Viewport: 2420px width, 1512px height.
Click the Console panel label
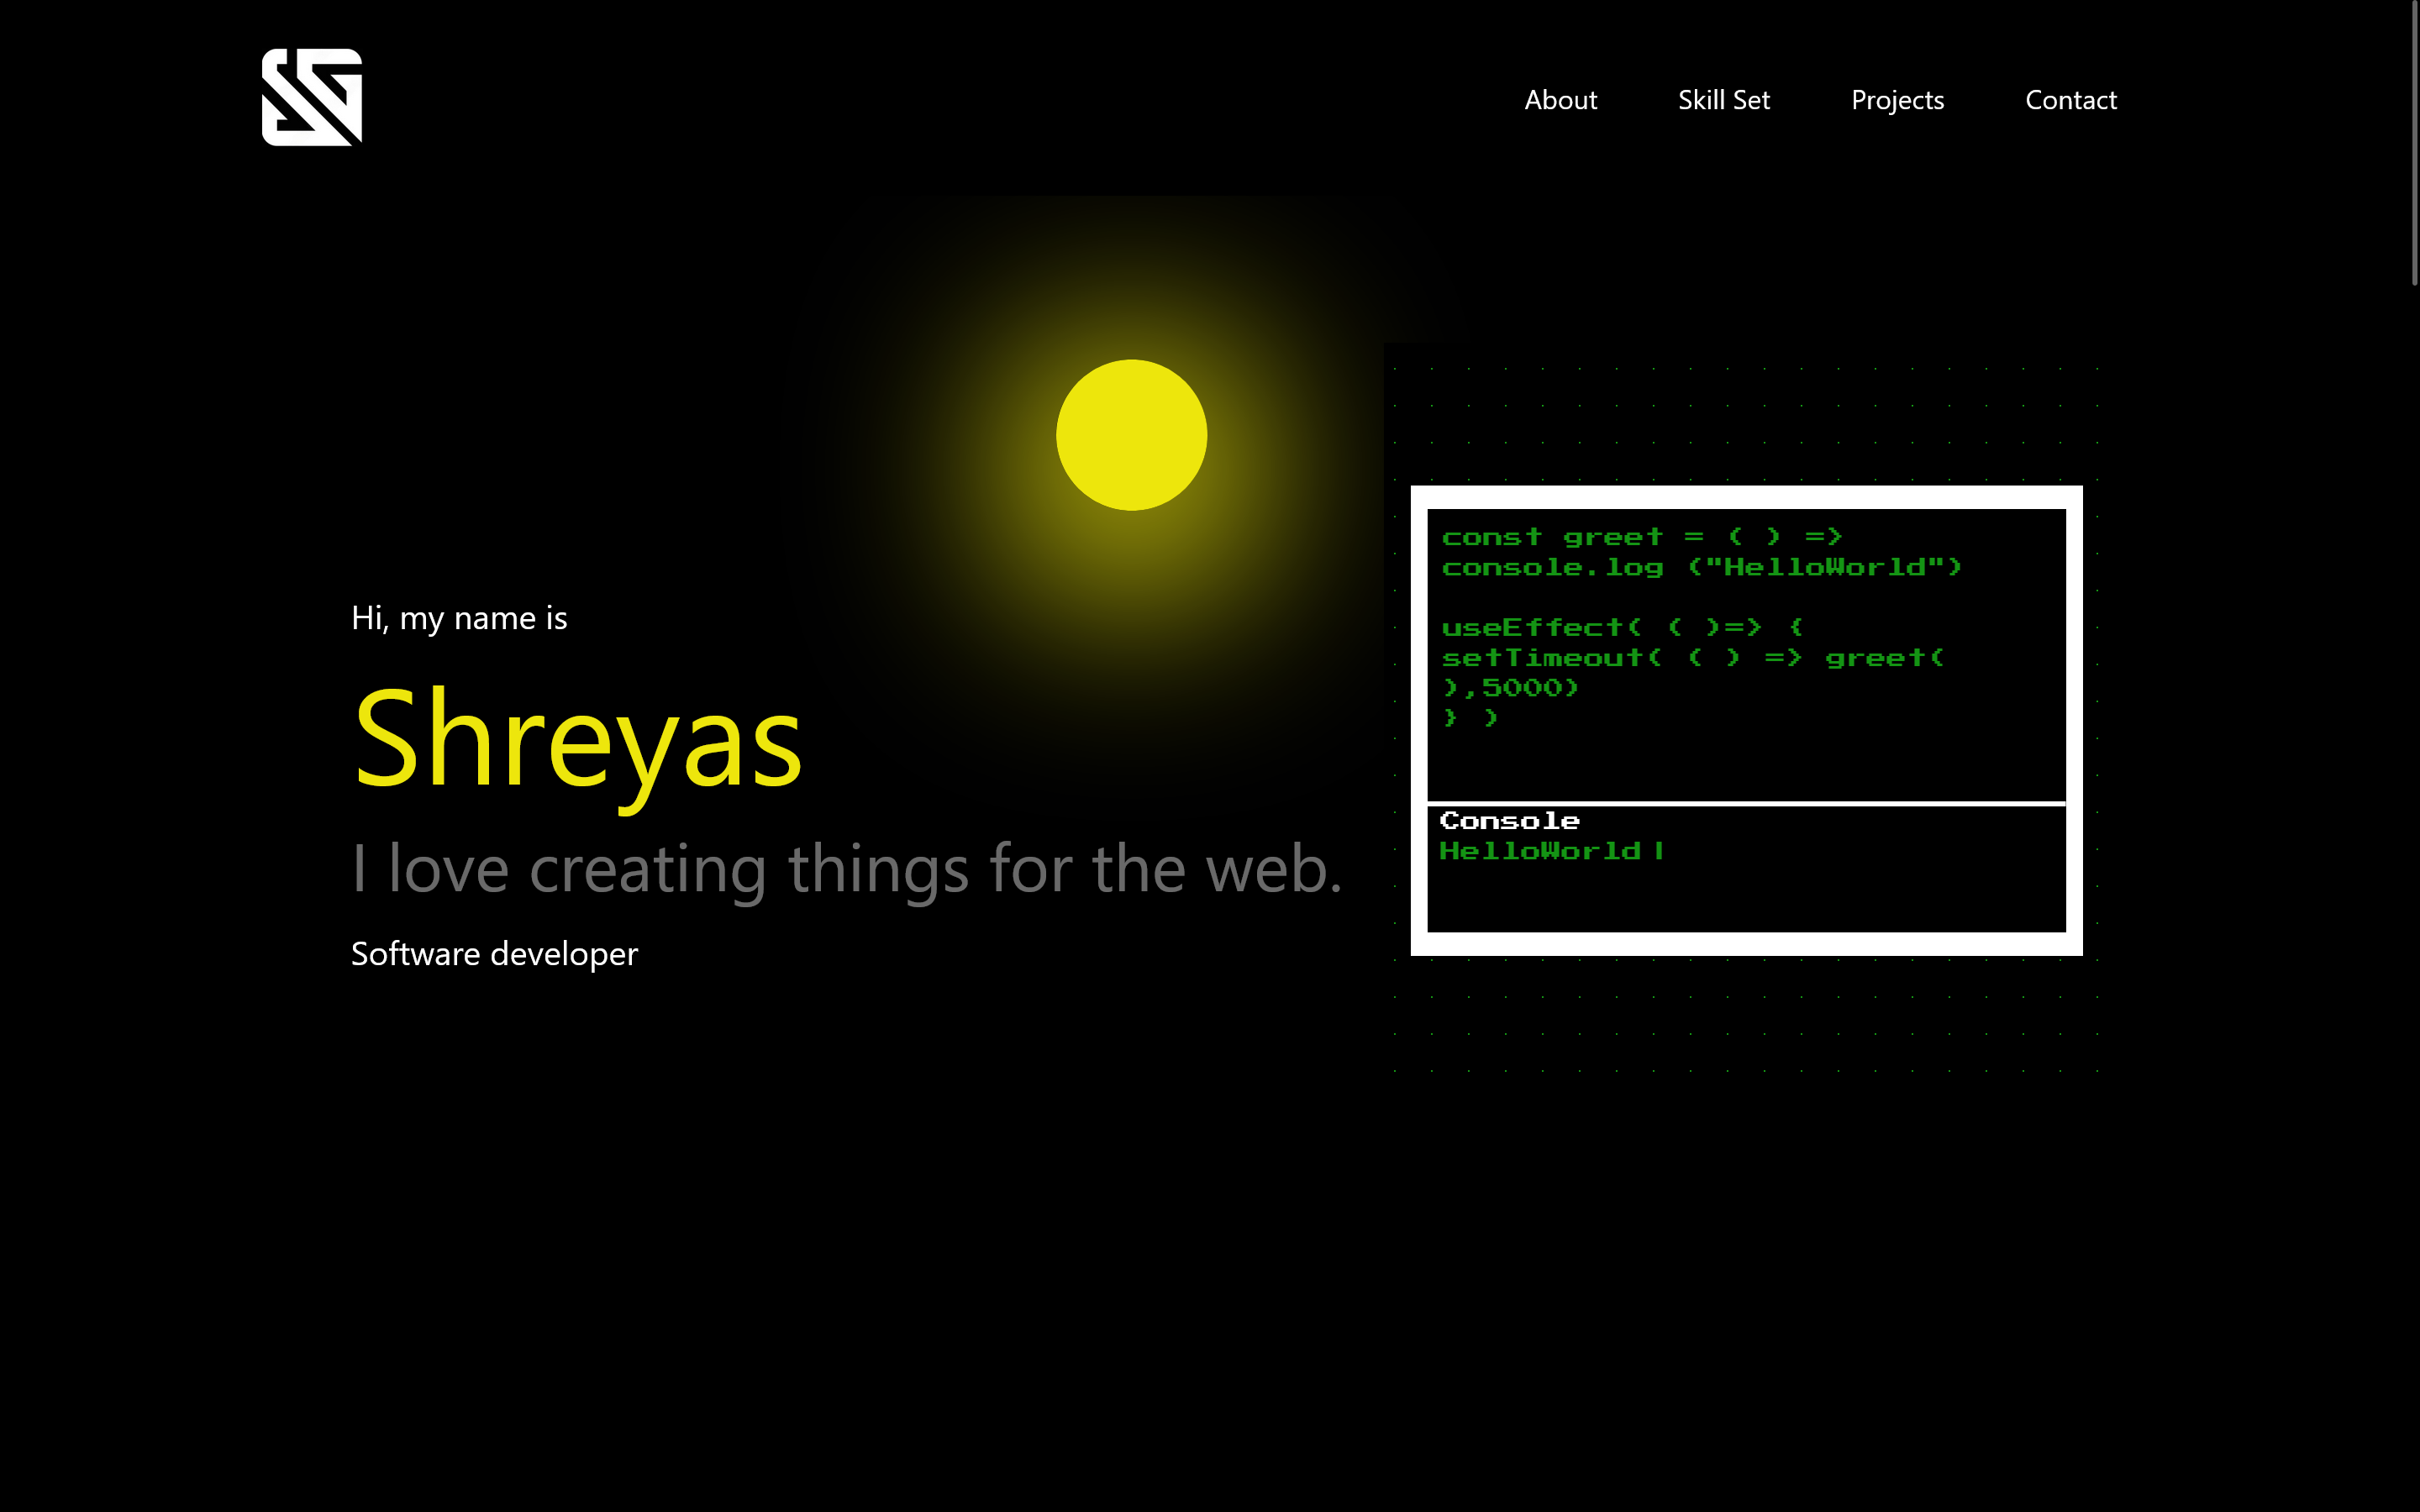(1509, 821)
